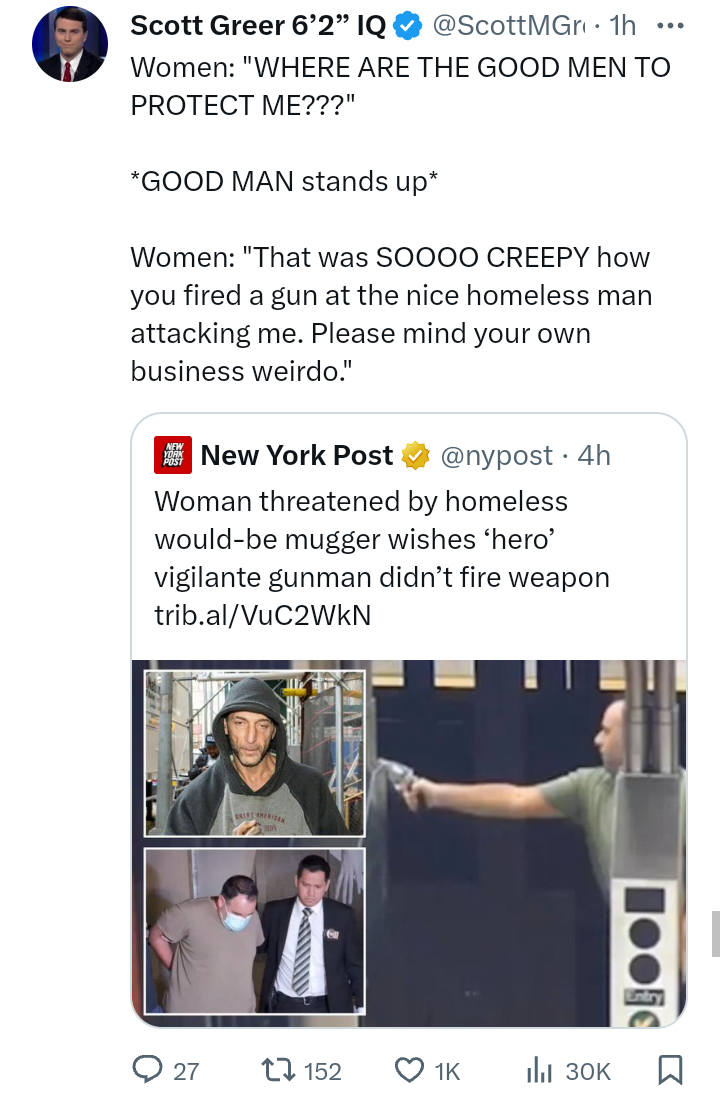This screenshot has width=720, height=1104.
Task: Open the hooded man photo
Action: 255,753
